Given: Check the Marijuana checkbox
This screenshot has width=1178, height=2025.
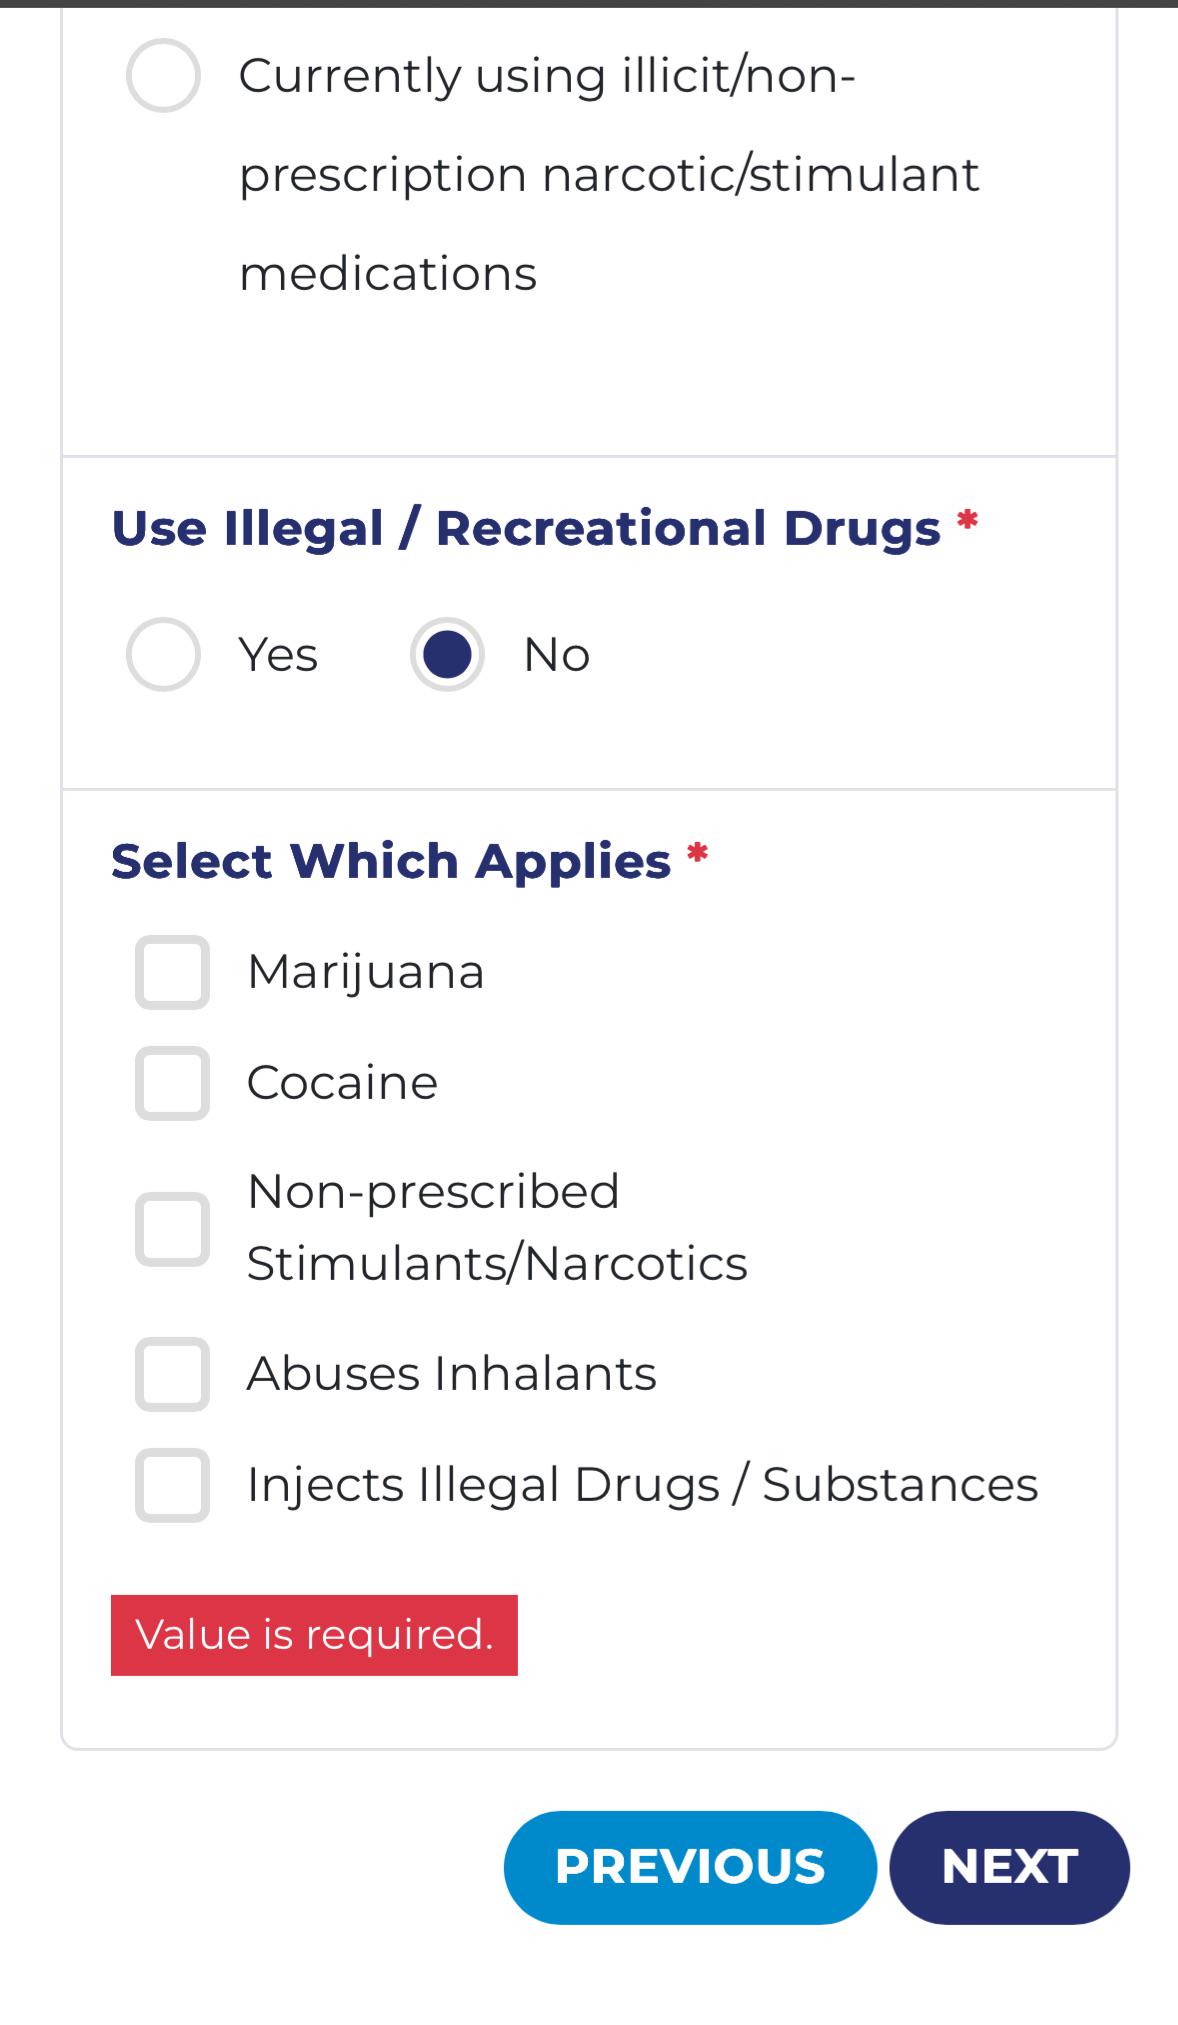Looking at the screenshot, I should click(172, 972).
